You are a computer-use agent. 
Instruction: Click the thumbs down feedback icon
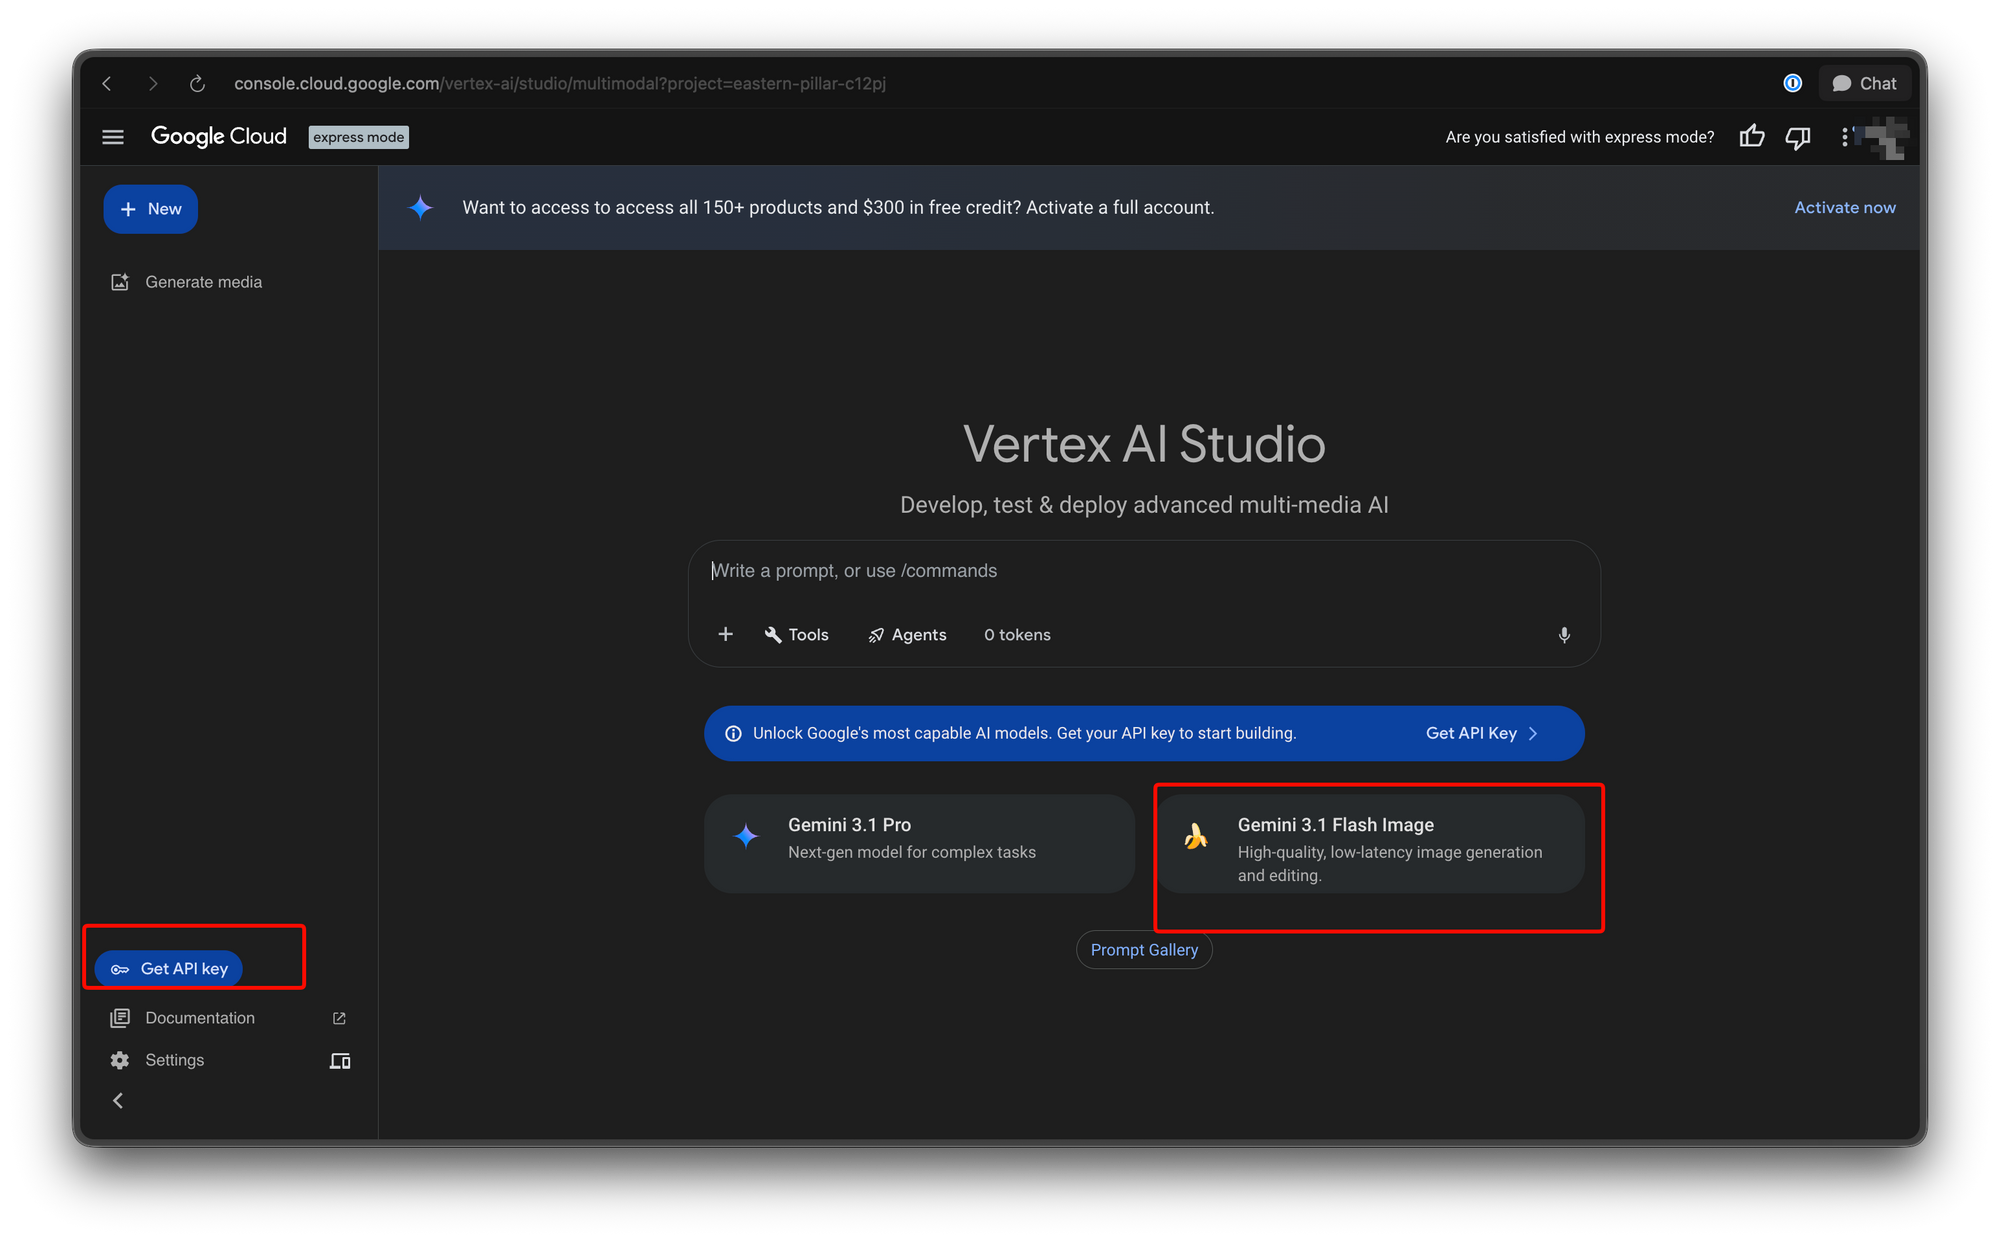tap(1798, 137)
